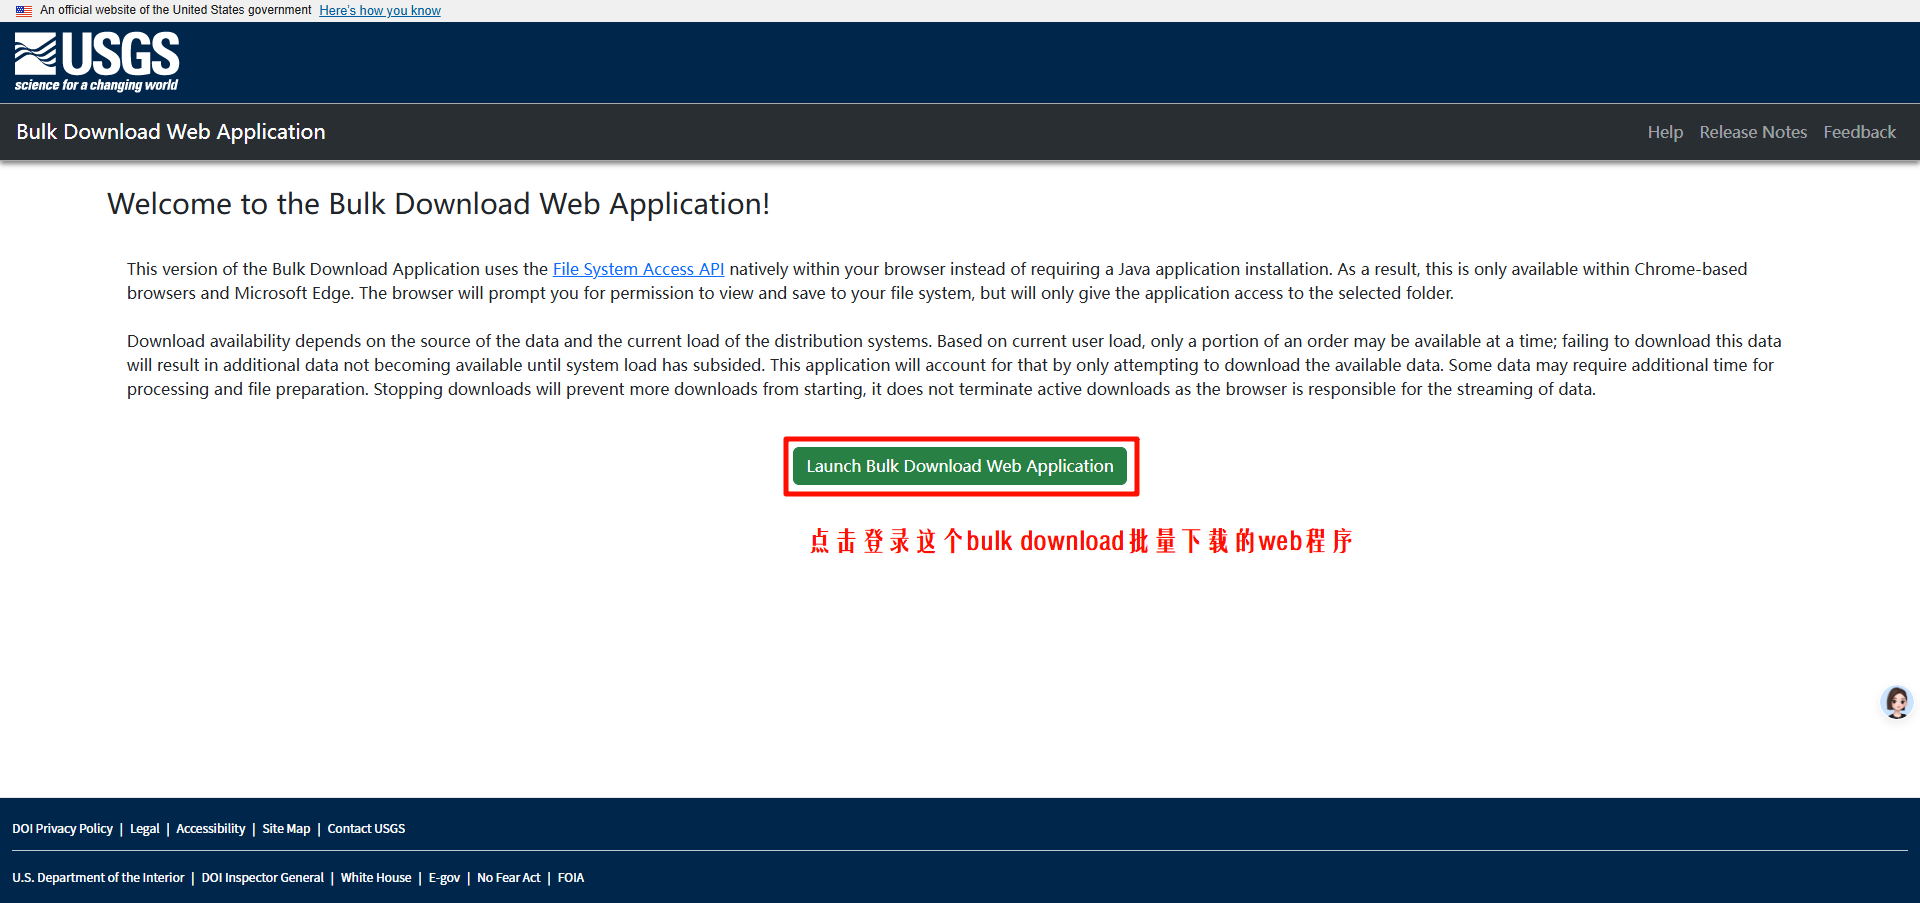
Task: Open DOI Privacy Policy footer link
Action: (x=62, y=829)
